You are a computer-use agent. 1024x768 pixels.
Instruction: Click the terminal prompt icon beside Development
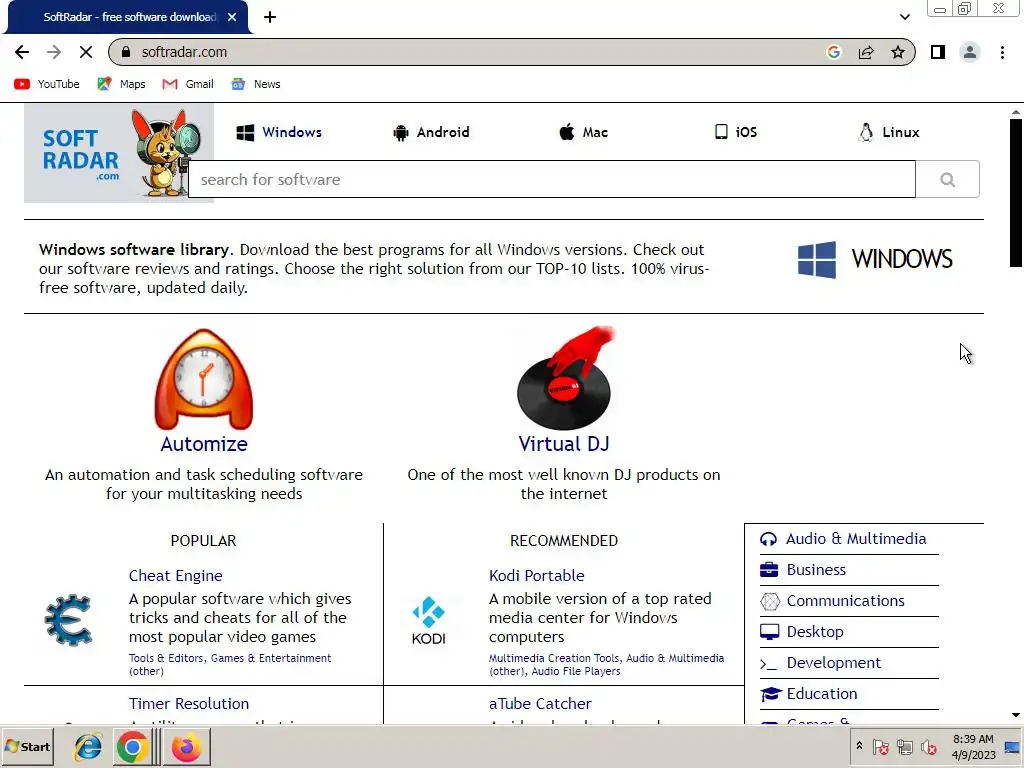(x=768, y=664)
